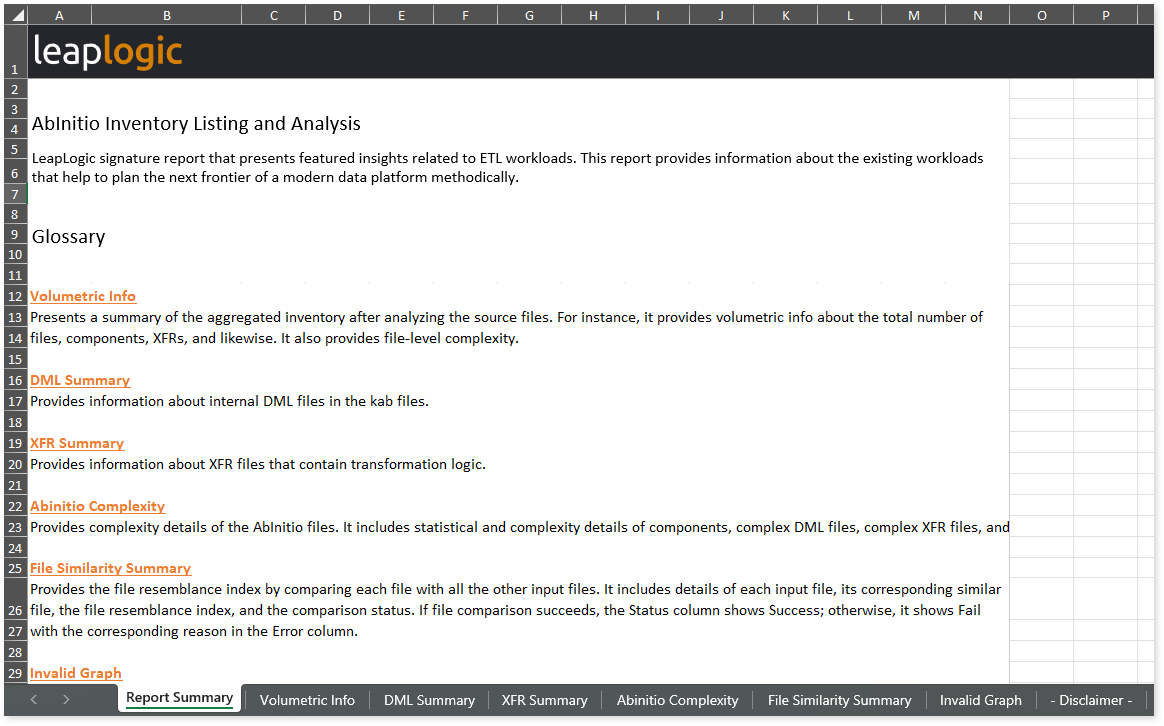This screenshot has height=726, width=1164.
Task: Open the XFR Summary sheet tab
Action: click(x=544, y=700)
